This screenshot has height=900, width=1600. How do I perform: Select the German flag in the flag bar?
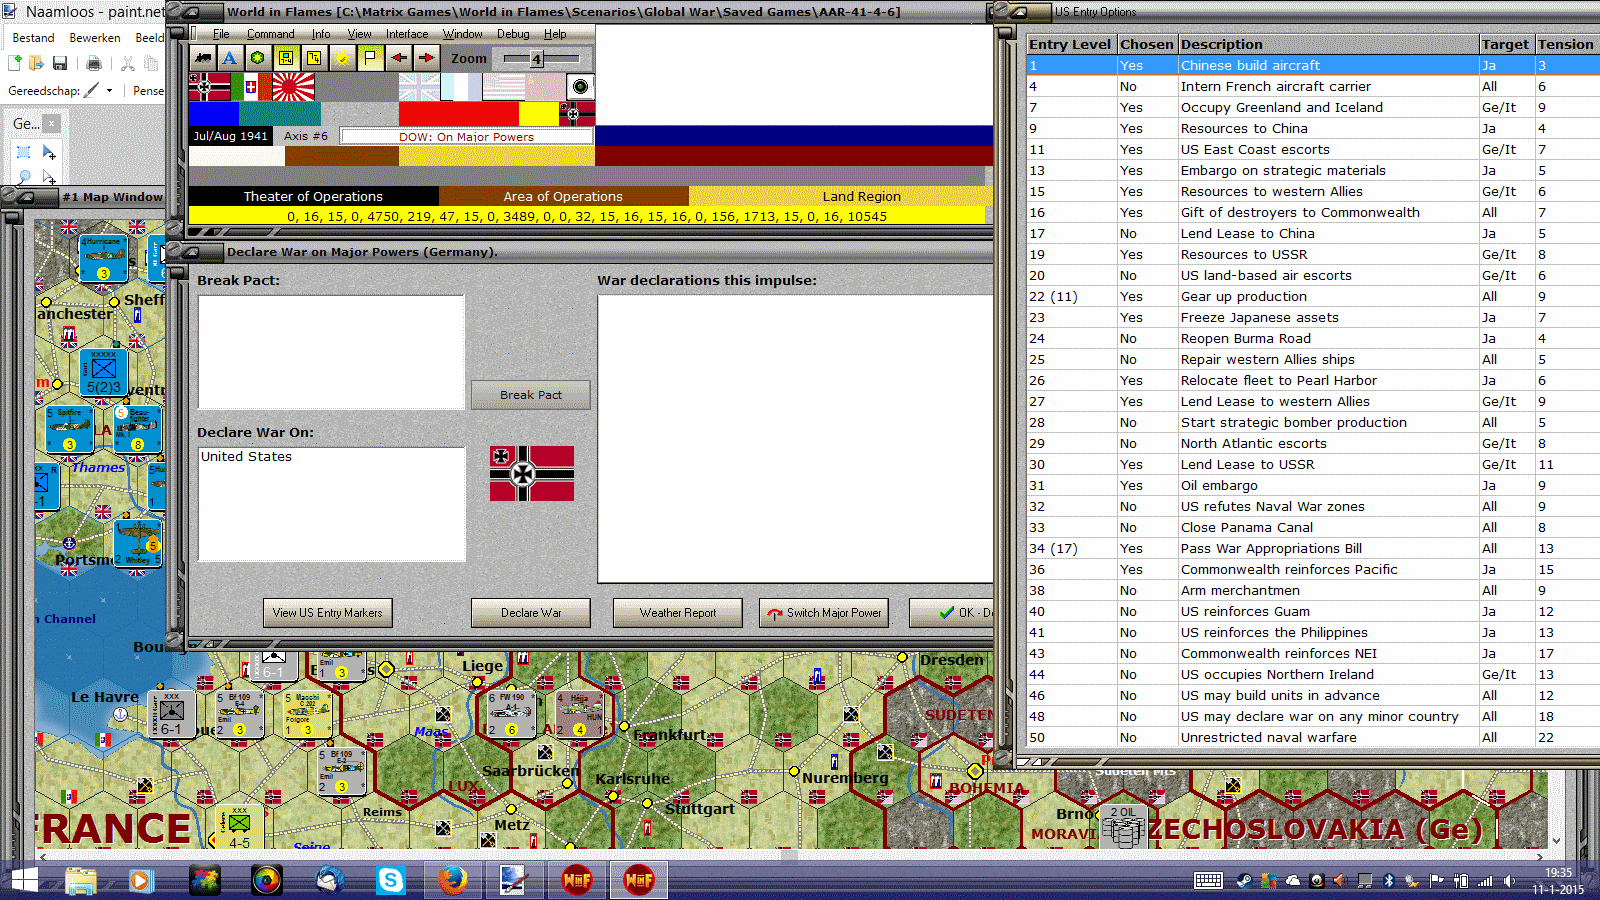pyautogui.click(x=209, y=87)
